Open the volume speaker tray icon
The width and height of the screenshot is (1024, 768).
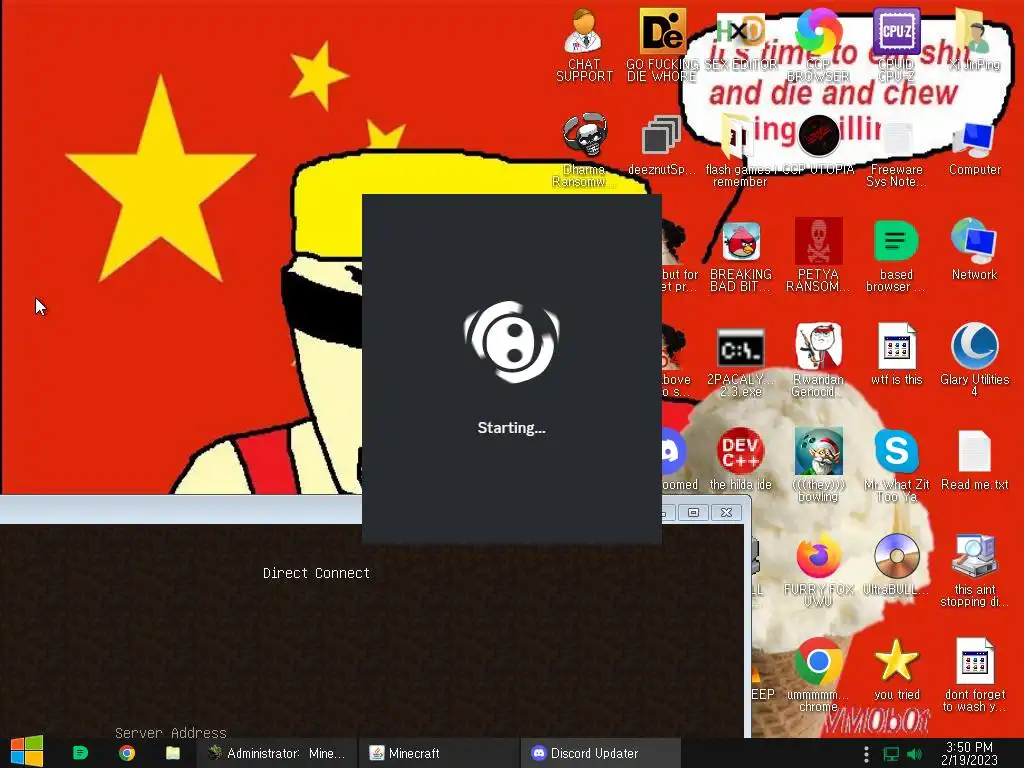[914, 754]
